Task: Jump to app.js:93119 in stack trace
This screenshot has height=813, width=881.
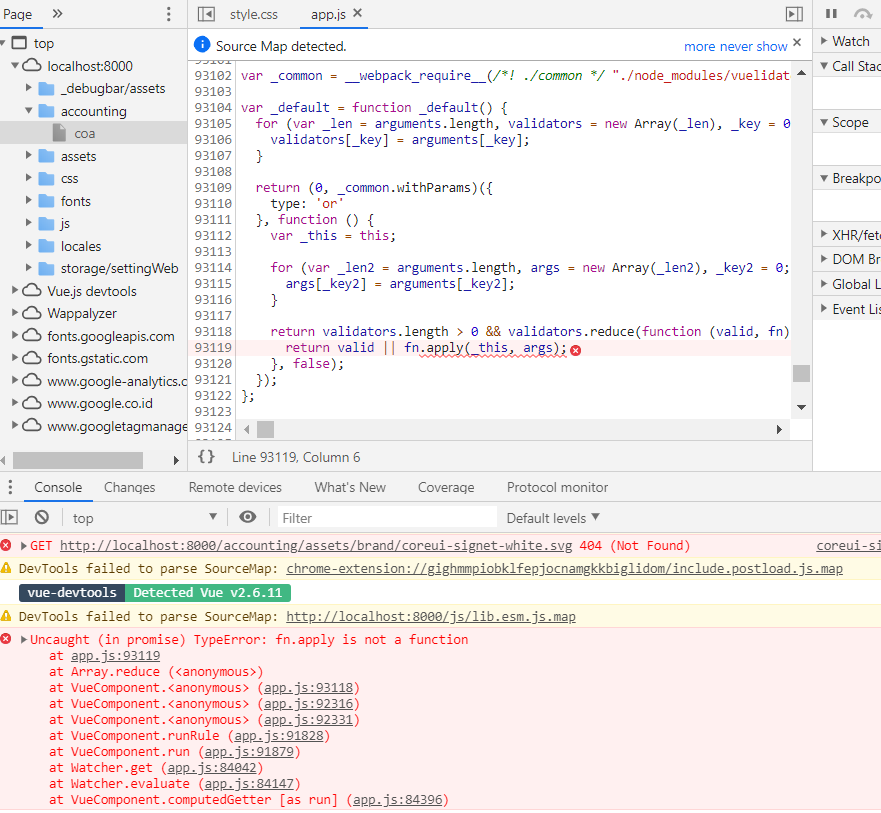Action: (x=115, y=655)
